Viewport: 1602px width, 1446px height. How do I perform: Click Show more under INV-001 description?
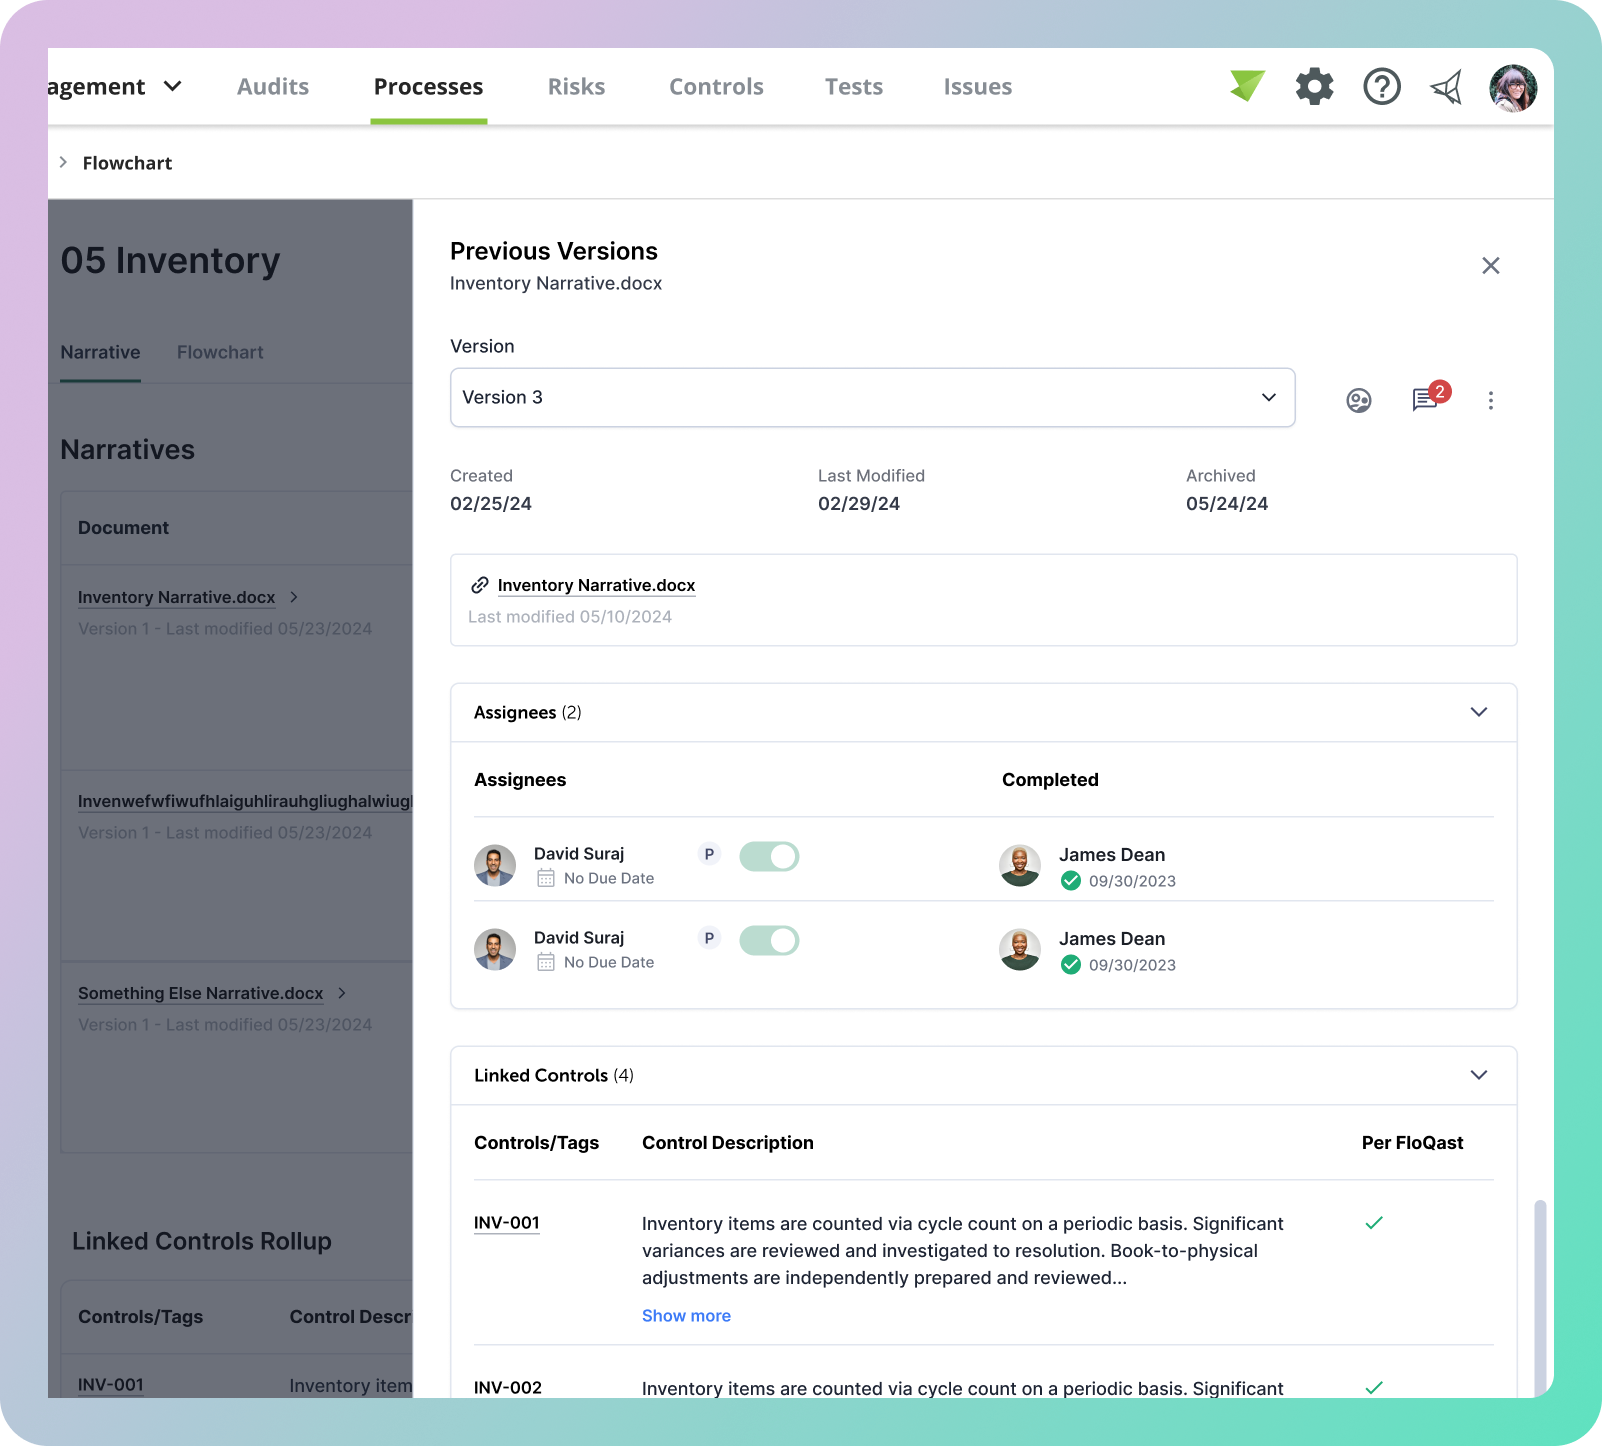[x=686, y=1316]
